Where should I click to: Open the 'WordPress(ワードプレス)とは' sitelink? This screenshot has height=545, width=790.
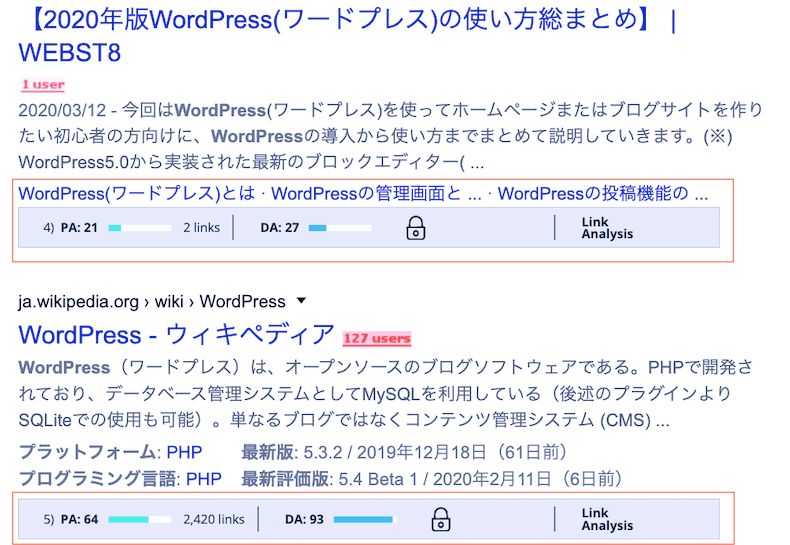[x=137, y=193]
